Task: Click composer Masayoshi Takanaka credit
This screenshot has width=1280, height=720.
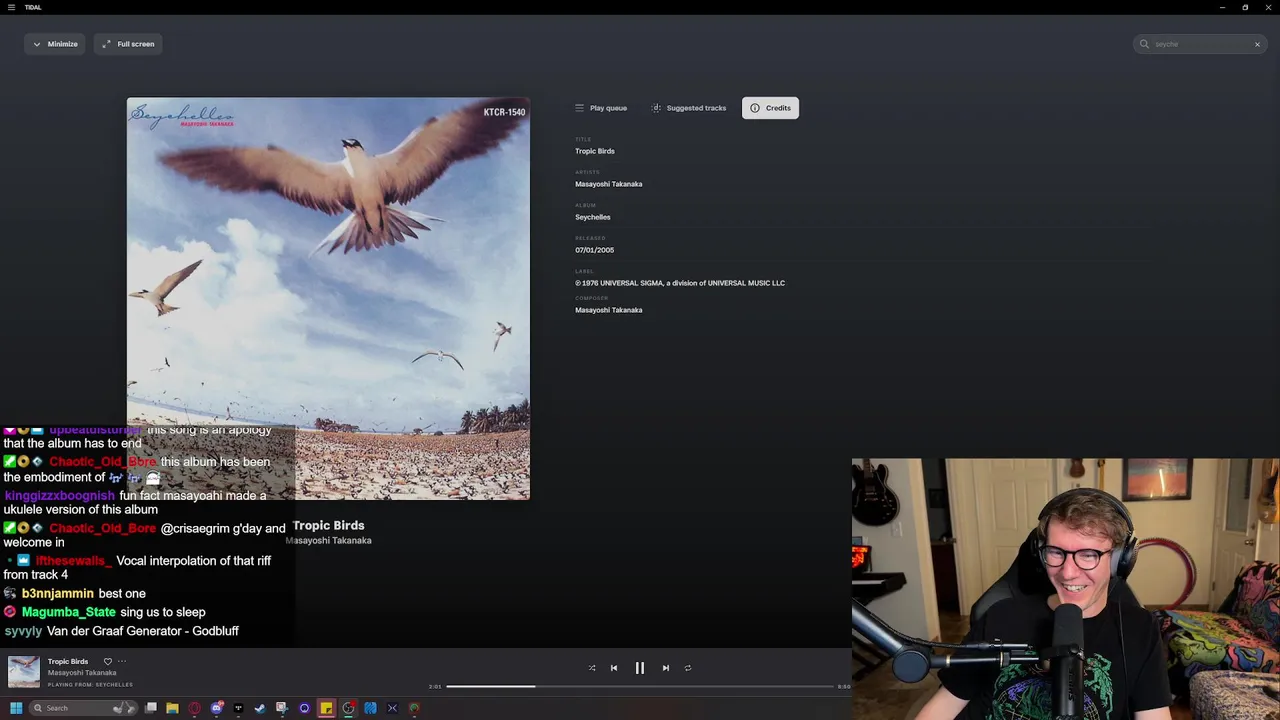Action: click(x=608, y=310)
